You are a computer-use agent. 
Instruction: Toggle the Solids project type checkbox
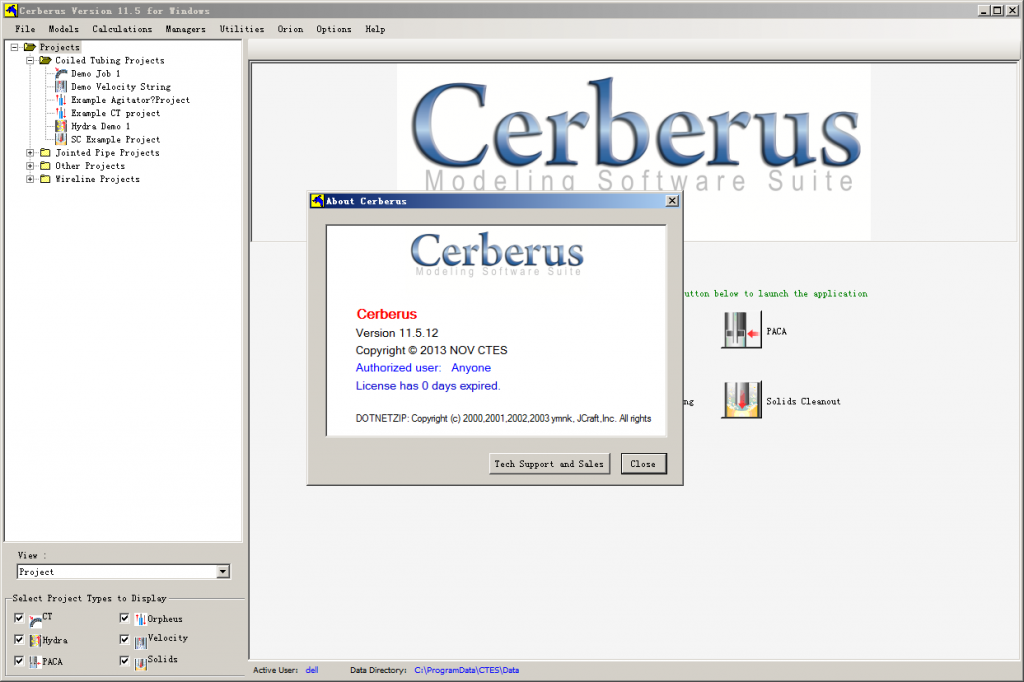pyautogui.click(x=124, y=660)
